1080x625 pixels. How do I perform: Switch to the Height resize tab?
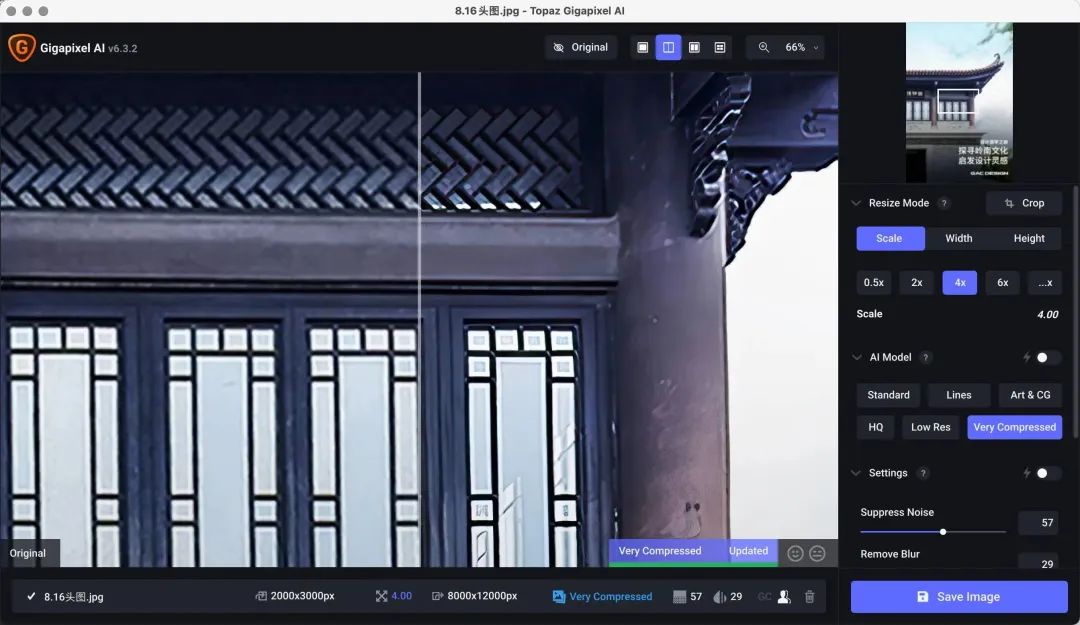pos(1028,238)
